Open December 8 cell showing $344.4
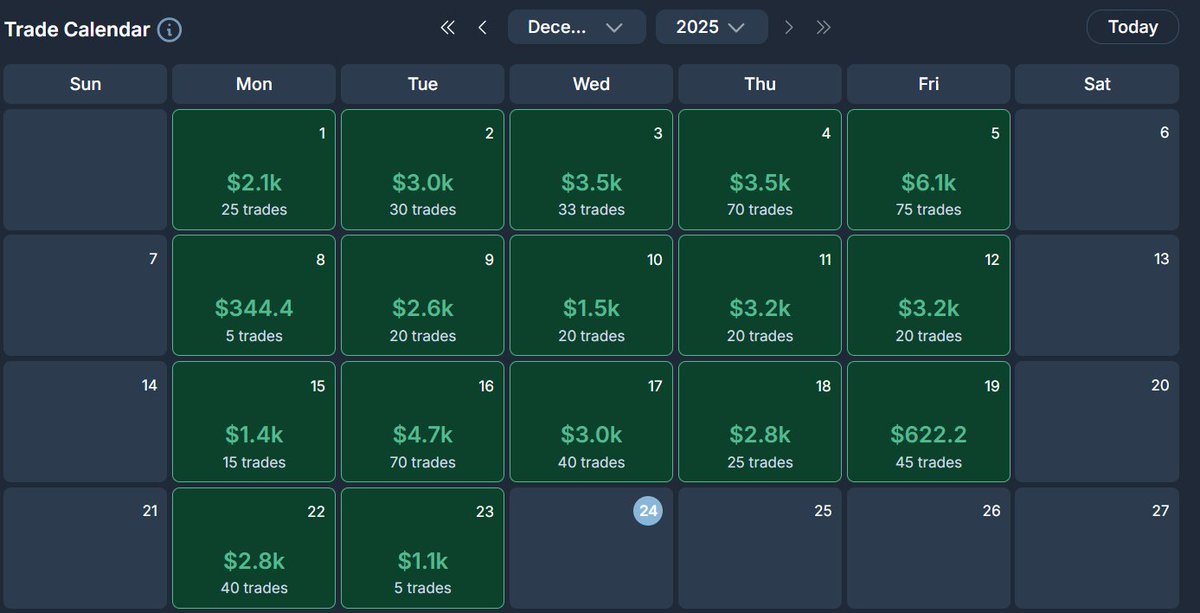 click(254, 296)
